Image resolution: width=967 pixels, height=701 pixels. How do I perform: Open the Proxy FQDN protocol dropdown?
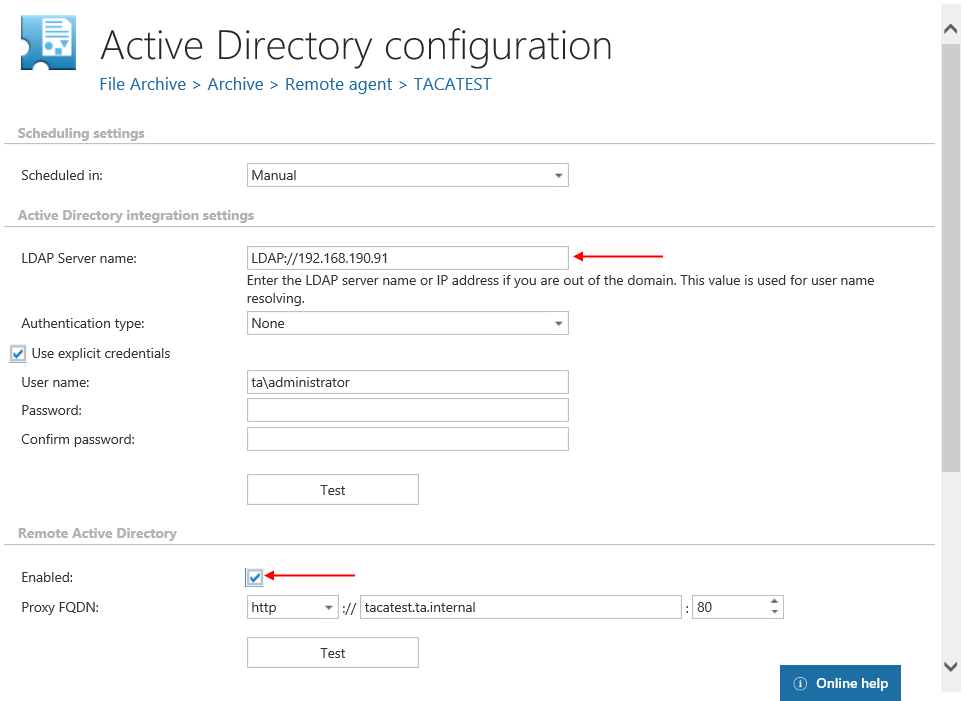[x=292, y=607]
